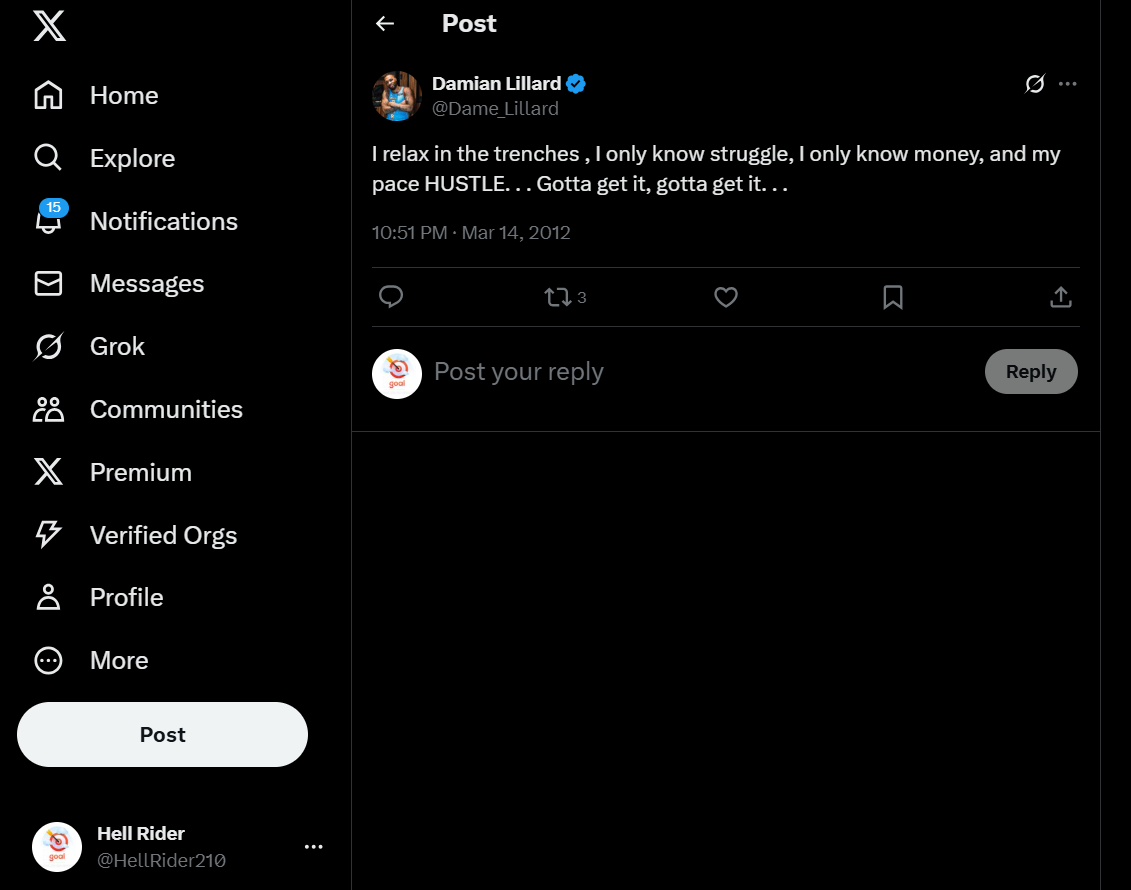Expand the More sidebar menu
Image resolution: width=1131 pixels, height=890 pixels.
48,660
